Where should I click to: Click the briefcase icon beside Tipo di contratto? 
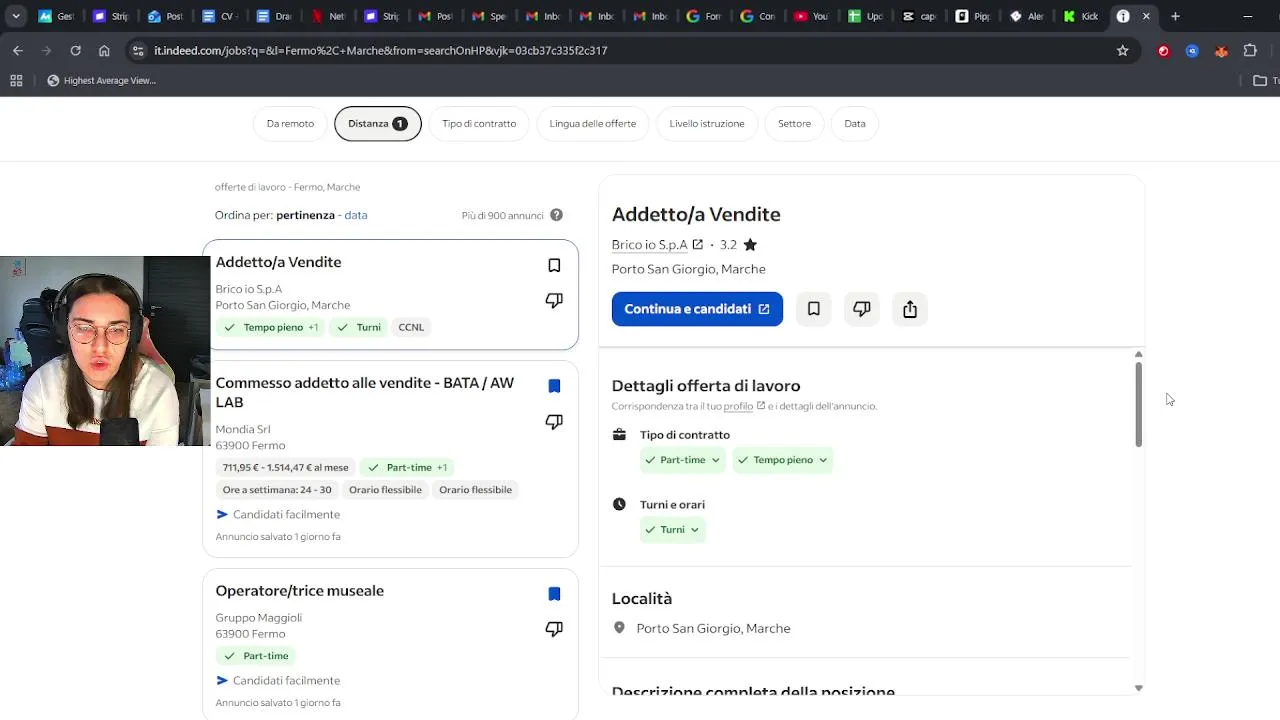(x=619, y=435)
